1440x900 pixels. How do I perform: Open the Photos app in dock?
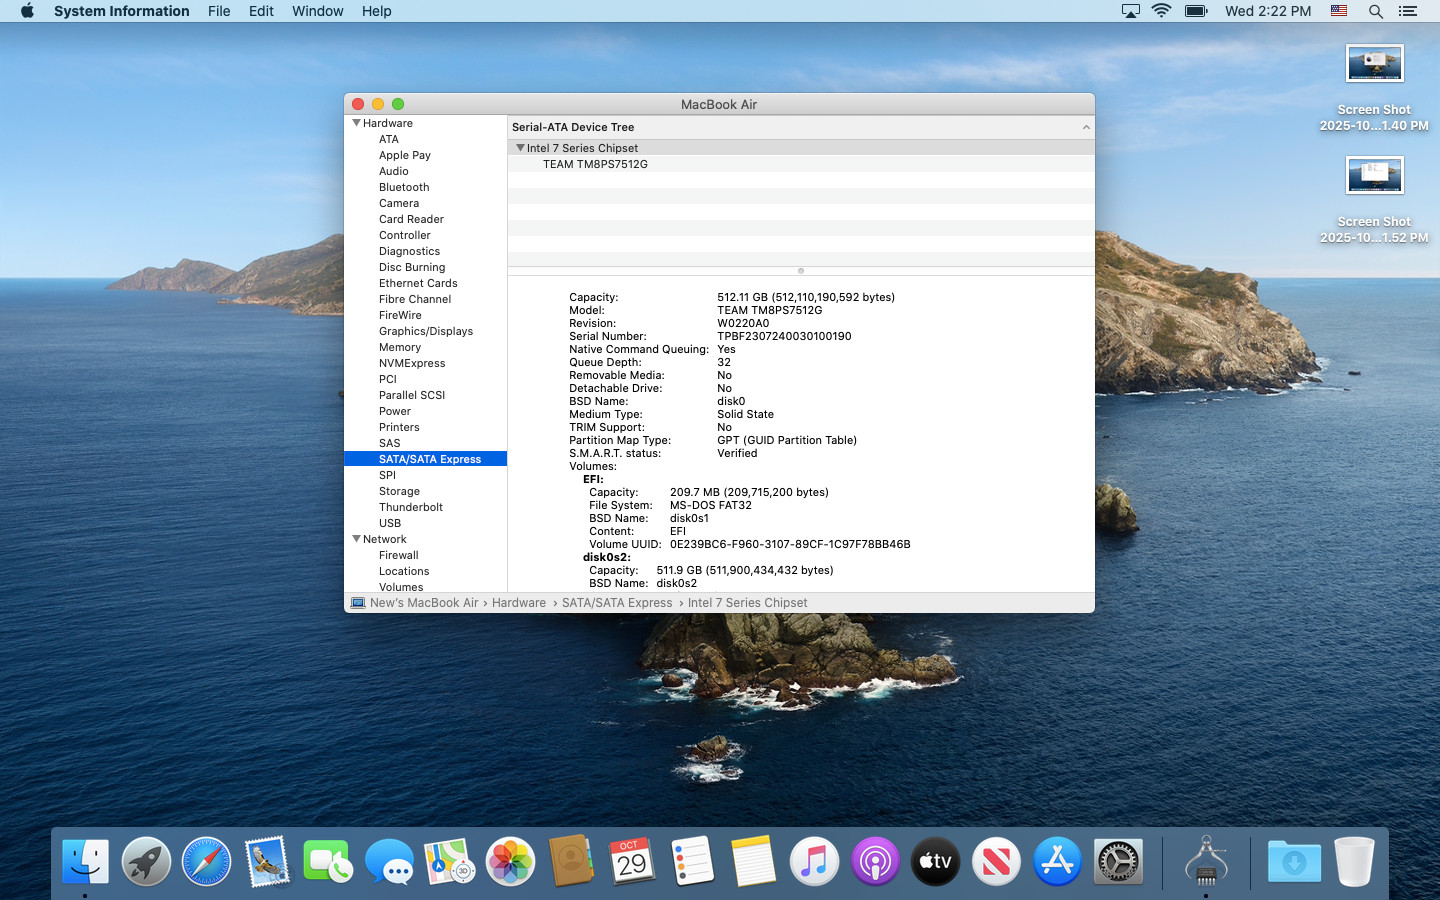pos(510,861)
